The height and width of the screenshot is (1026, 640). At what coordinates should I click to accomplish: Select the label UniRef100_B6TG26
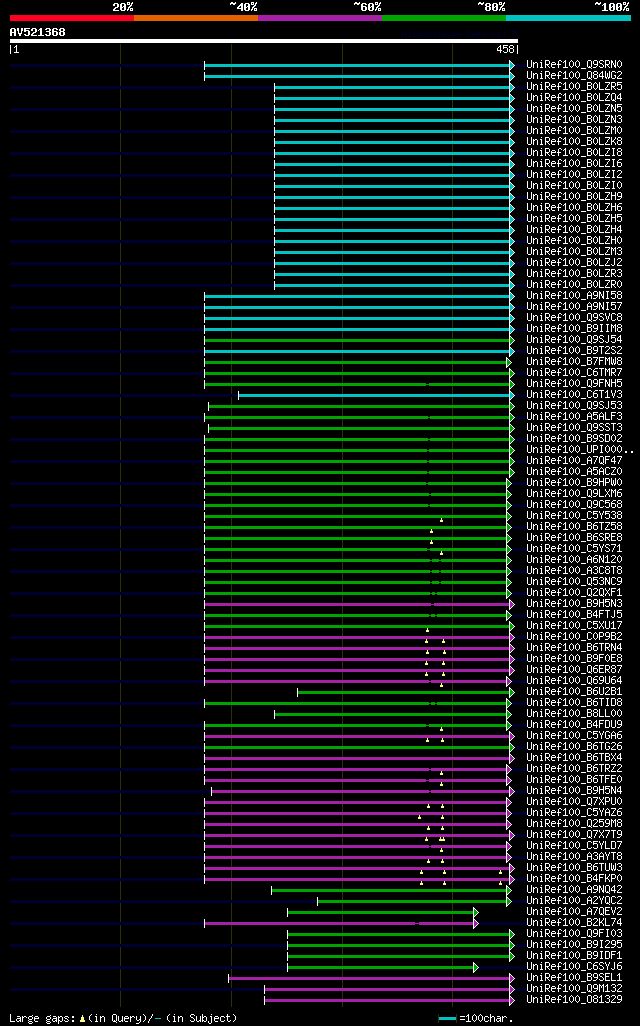click(x=575, y=747)
